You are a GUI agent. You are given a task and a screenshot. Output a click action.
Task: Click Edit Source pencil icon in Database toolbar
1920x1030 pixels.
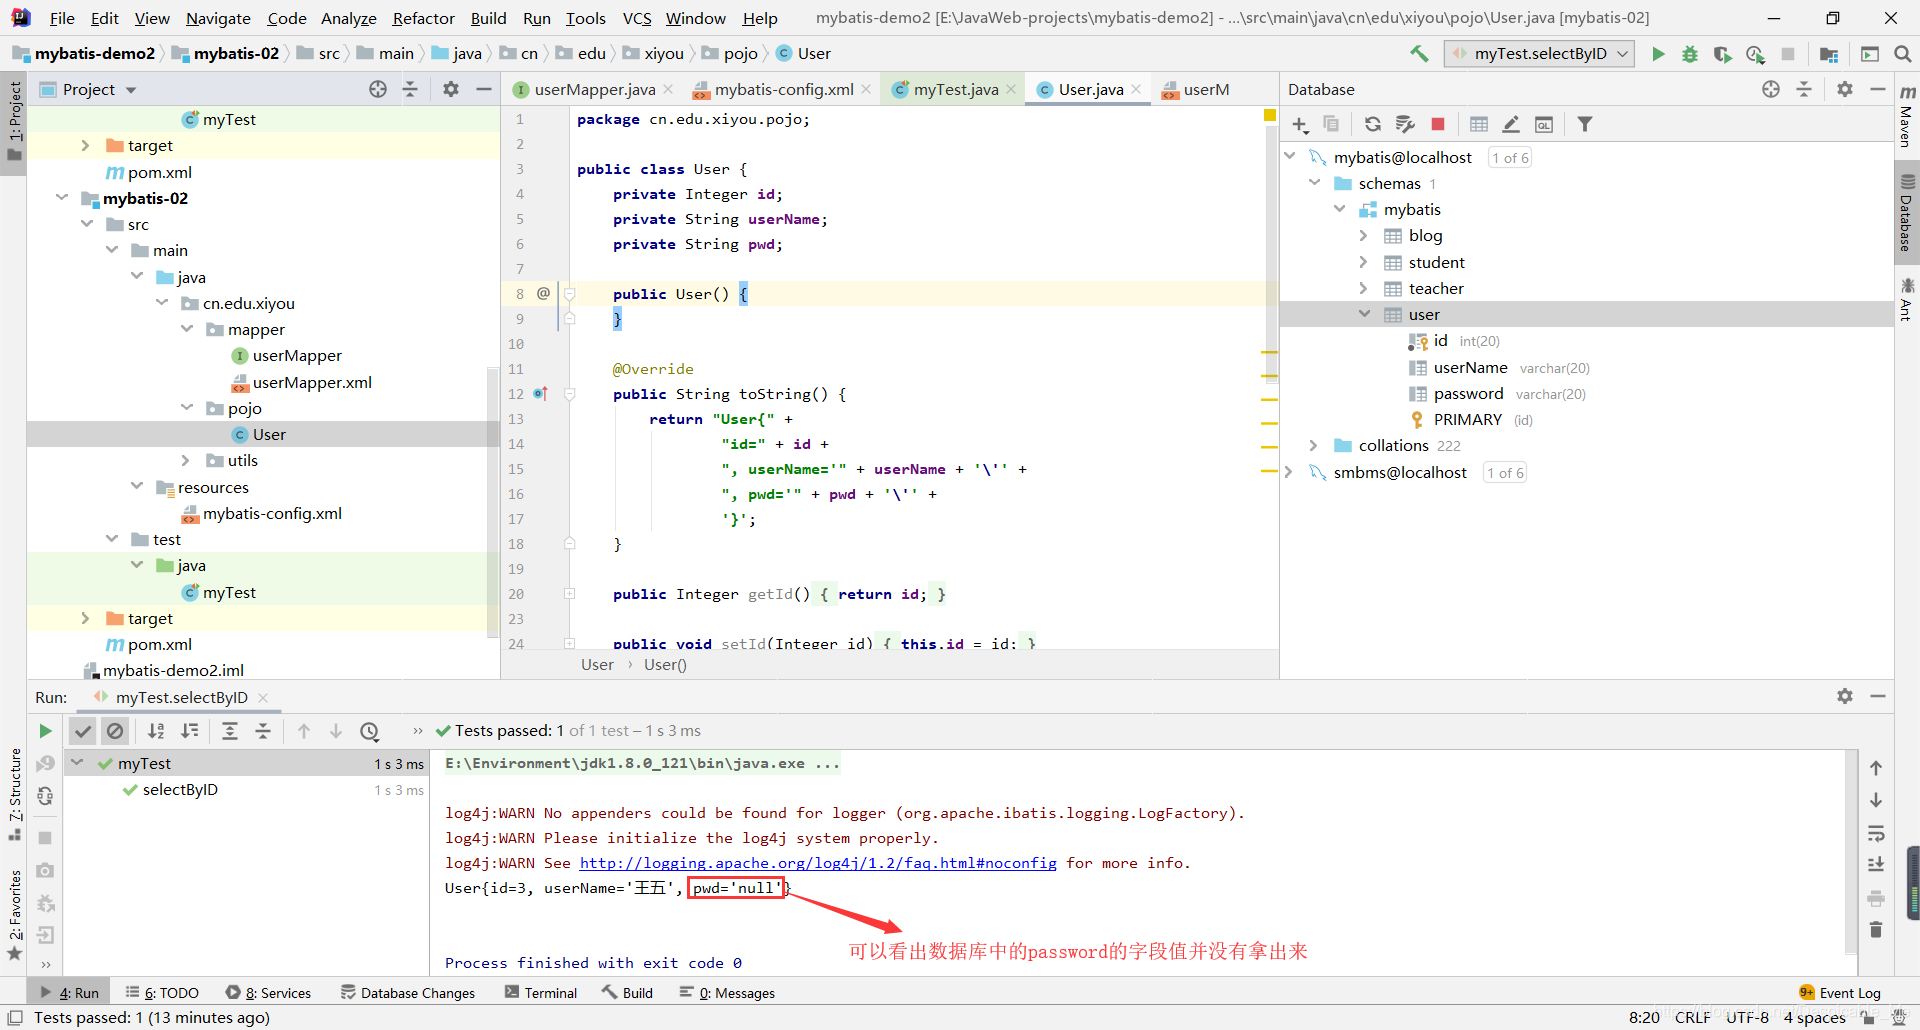pyautogui.click(x=1511, y=124)
